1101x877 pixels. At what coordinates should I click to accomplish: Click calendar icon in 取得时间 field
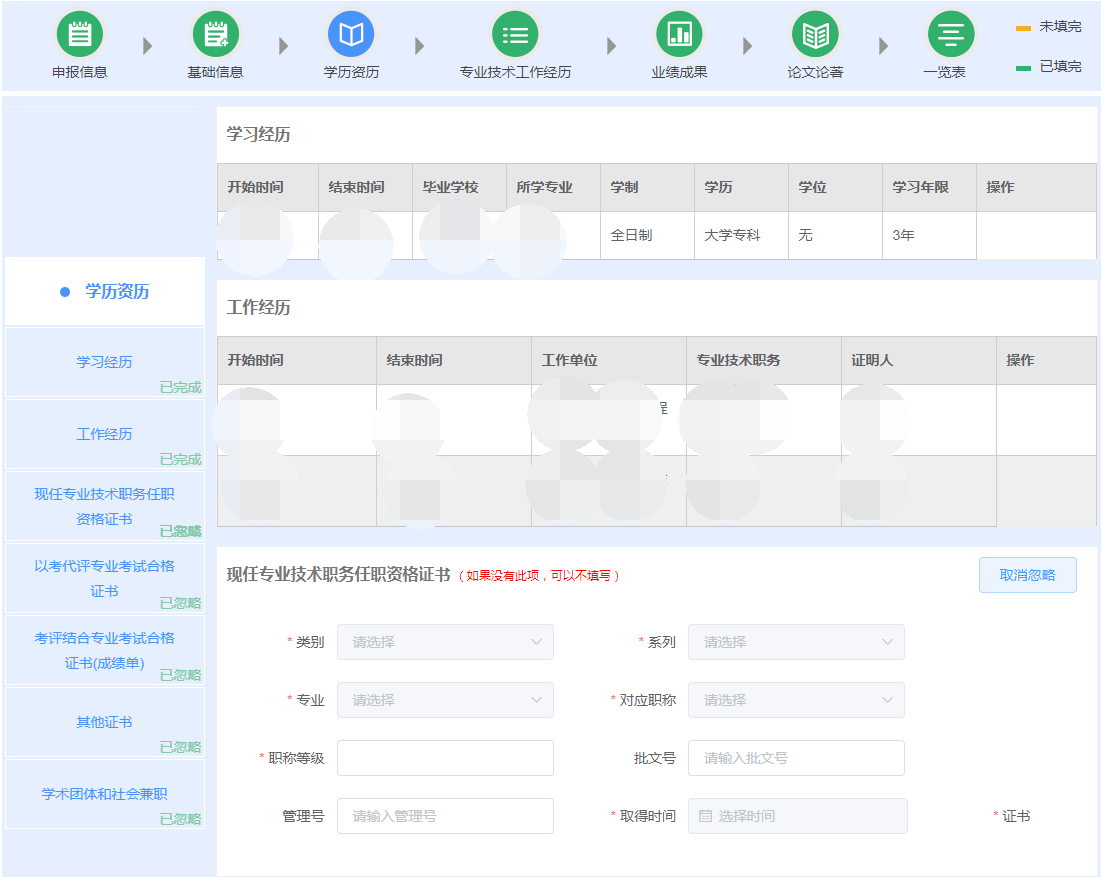click(x=705, y=816)
